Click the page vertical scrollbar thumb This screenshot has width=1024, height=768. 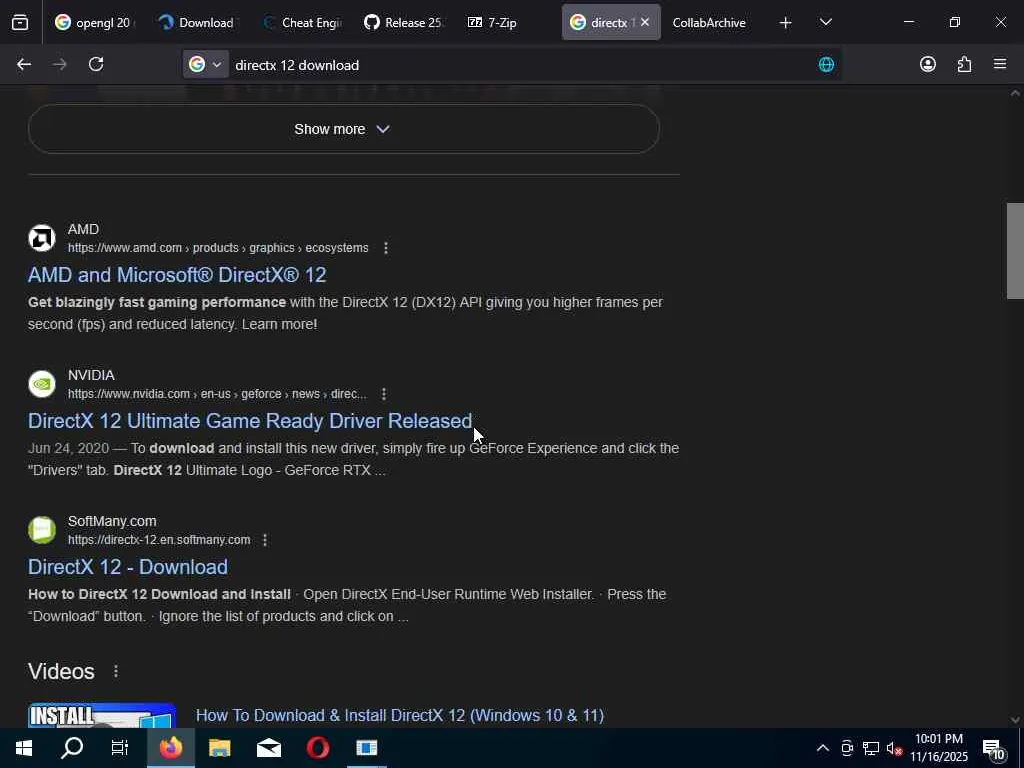point(1015,251)
